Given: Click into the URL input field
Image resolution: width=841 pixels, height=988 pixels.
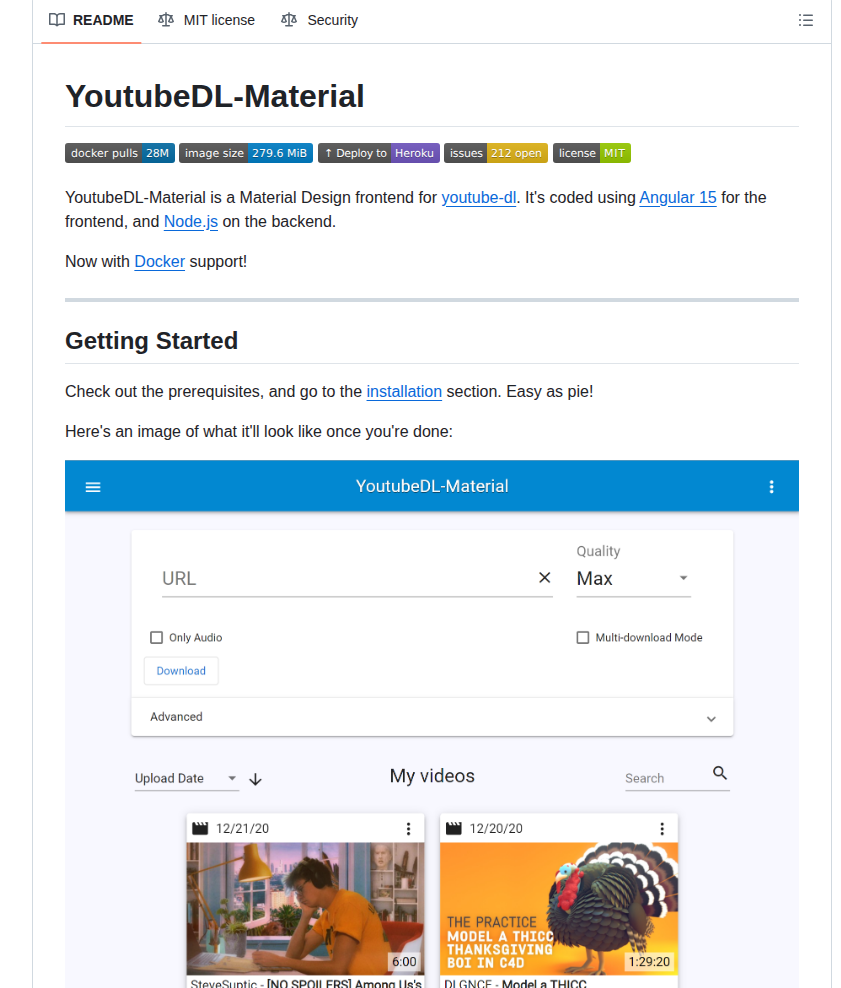Looking at the screenshot, I should (x=345, y=579).
